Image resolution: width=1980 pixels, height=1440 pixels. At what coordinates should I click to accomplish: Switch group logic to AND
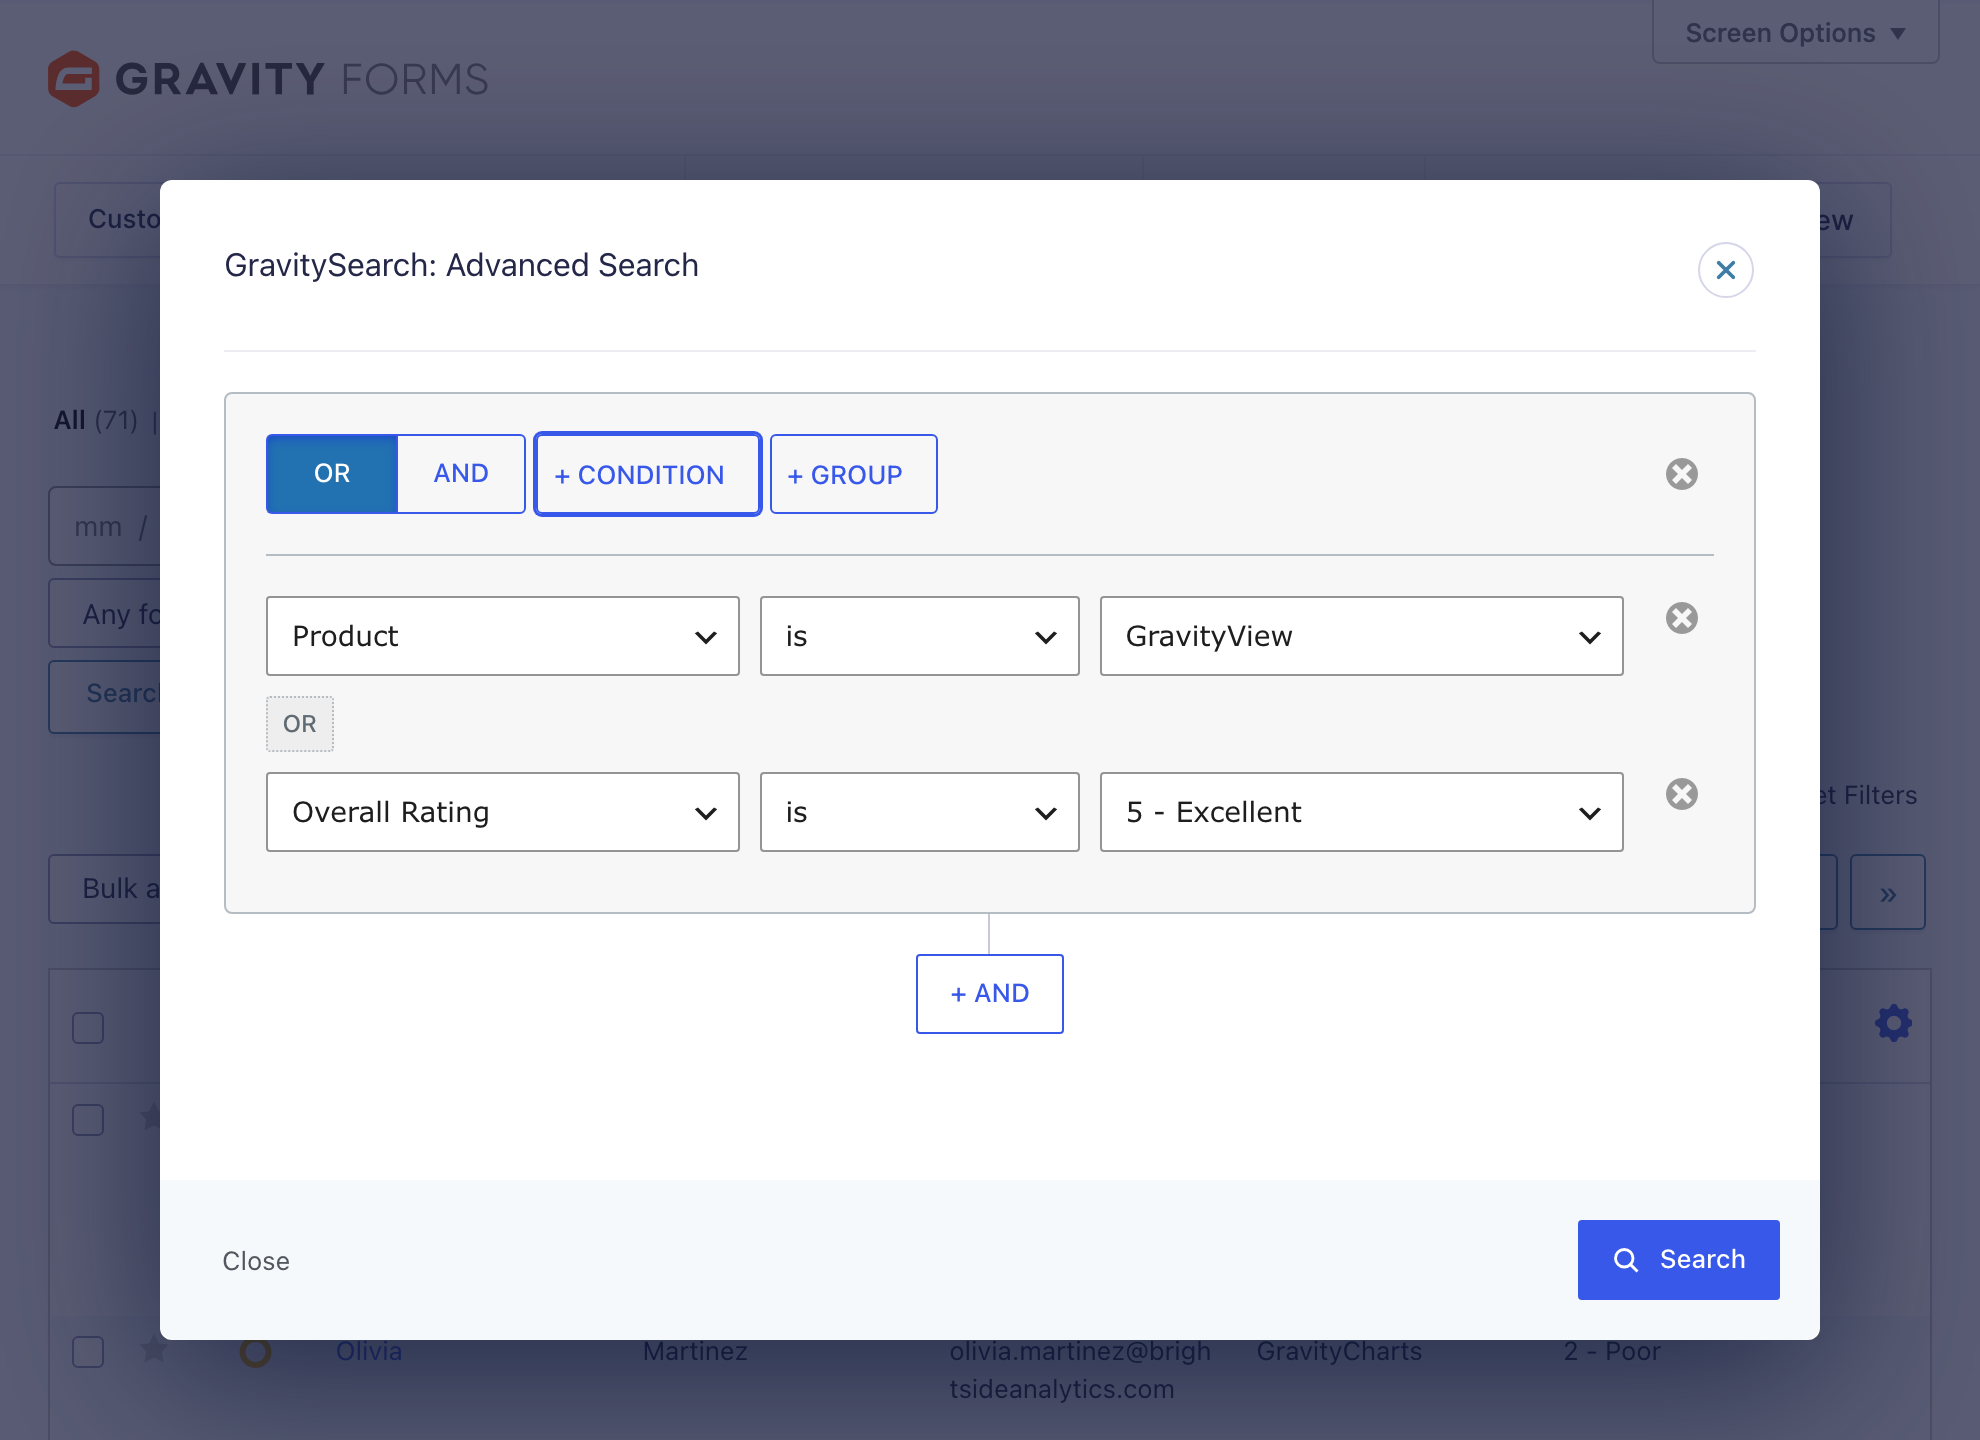pos(461,474)
